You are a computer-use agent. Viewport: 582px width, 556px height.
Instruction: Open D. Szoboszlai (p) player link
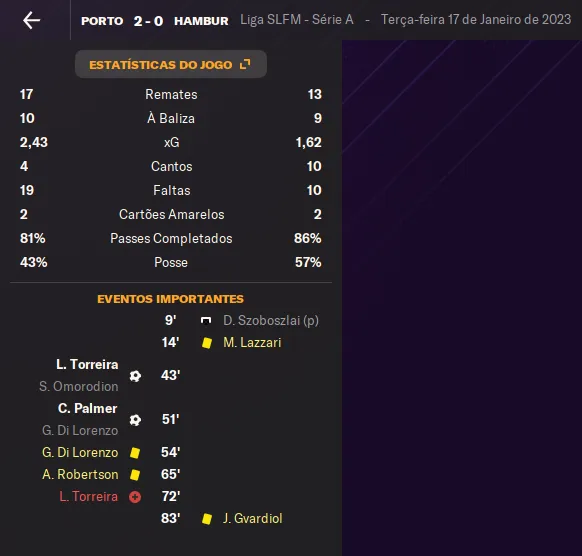[271, 321]
